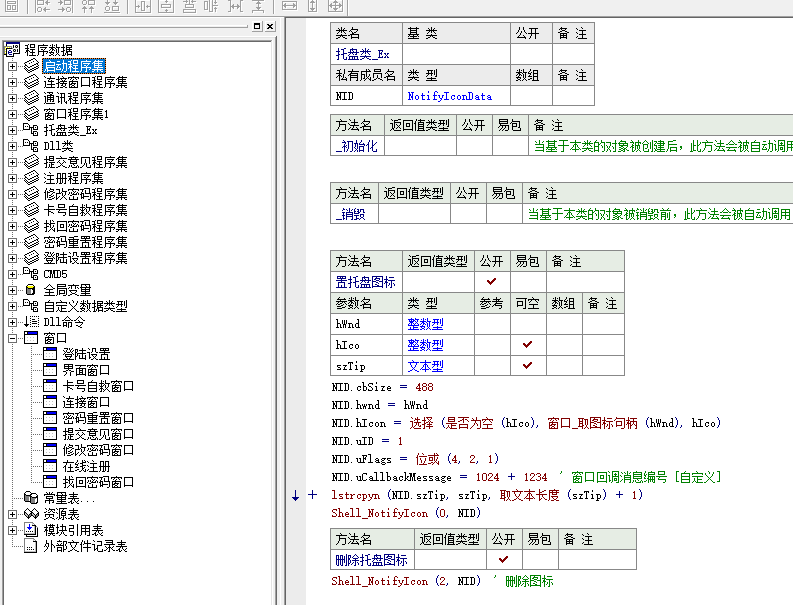Image resolution: width=793 pixels, height=605 pixels.
Task: Toggle 易包 cell for 置托盘图标 method
Action: tap(527, 281)
